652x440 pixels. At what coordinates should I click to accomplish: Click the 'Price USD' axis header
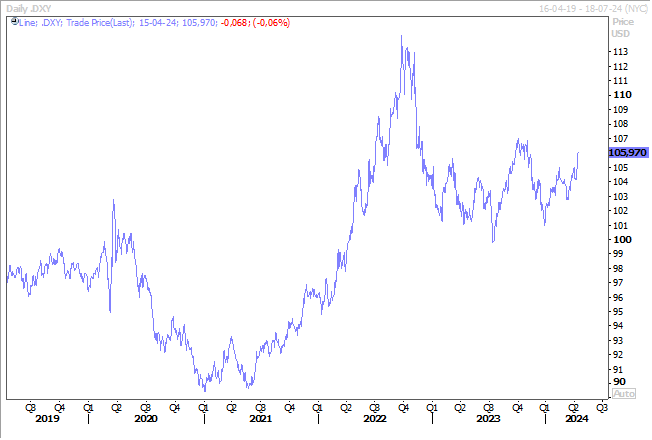622,27
